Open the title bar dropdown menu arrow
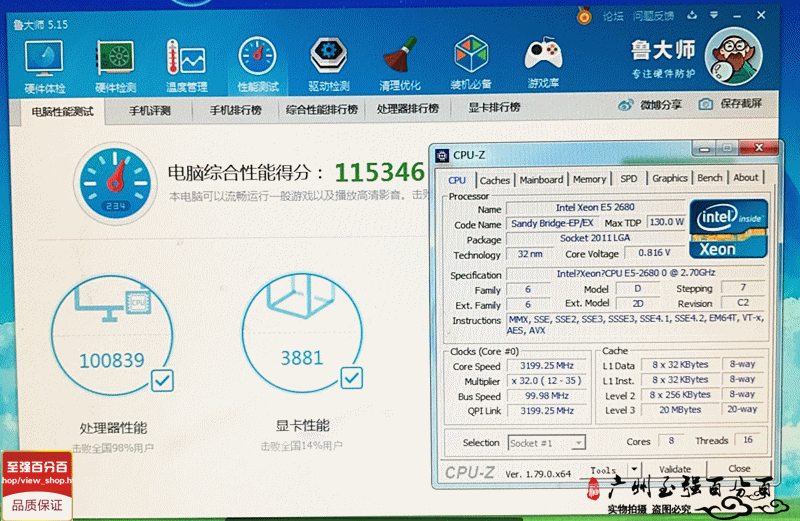 (x=714, y=15)
